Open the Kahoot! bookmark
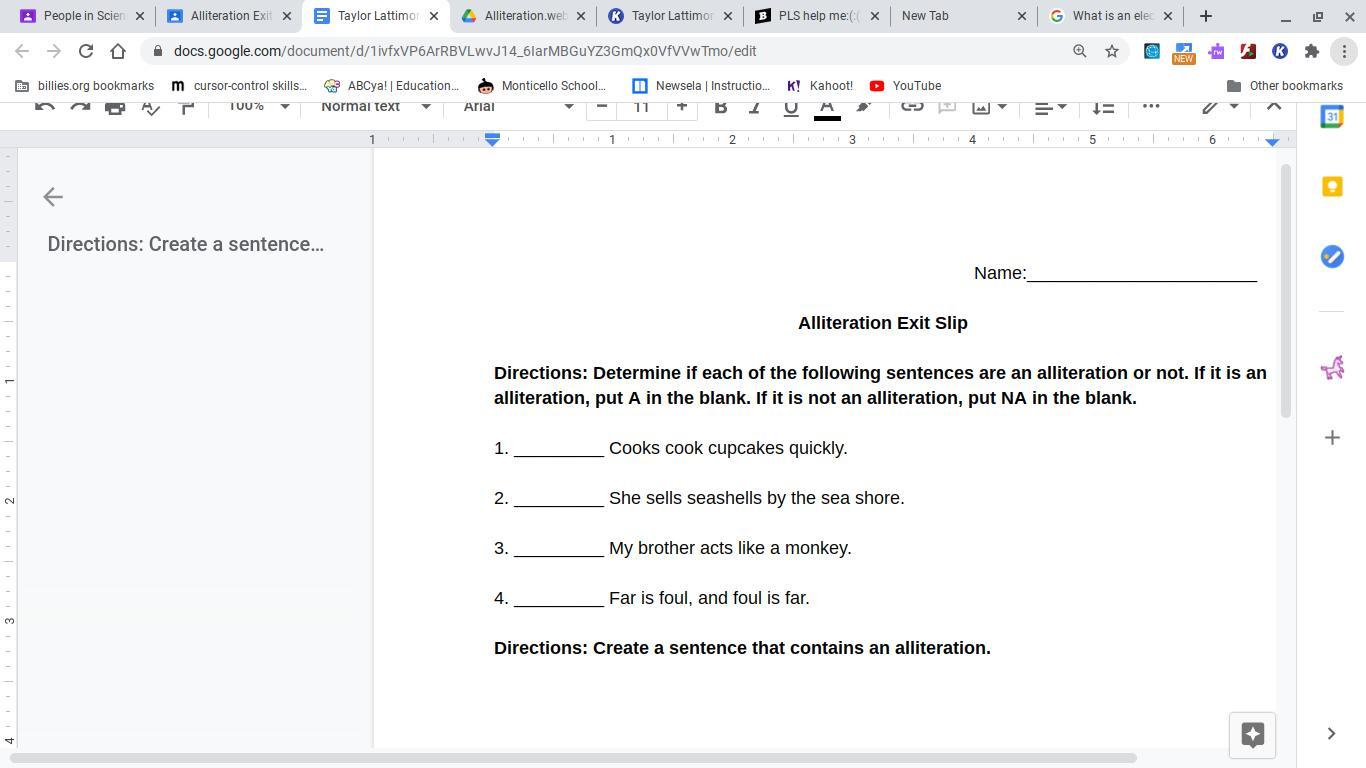1366x768 pixels. tap(820, 86)
